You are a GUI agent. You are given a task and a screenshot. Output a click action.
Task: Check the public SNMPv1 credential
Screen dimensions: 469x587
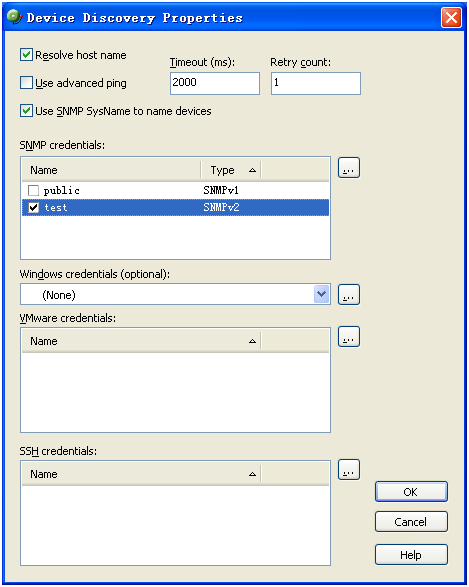pyautogui.click(x=33, y=191)
